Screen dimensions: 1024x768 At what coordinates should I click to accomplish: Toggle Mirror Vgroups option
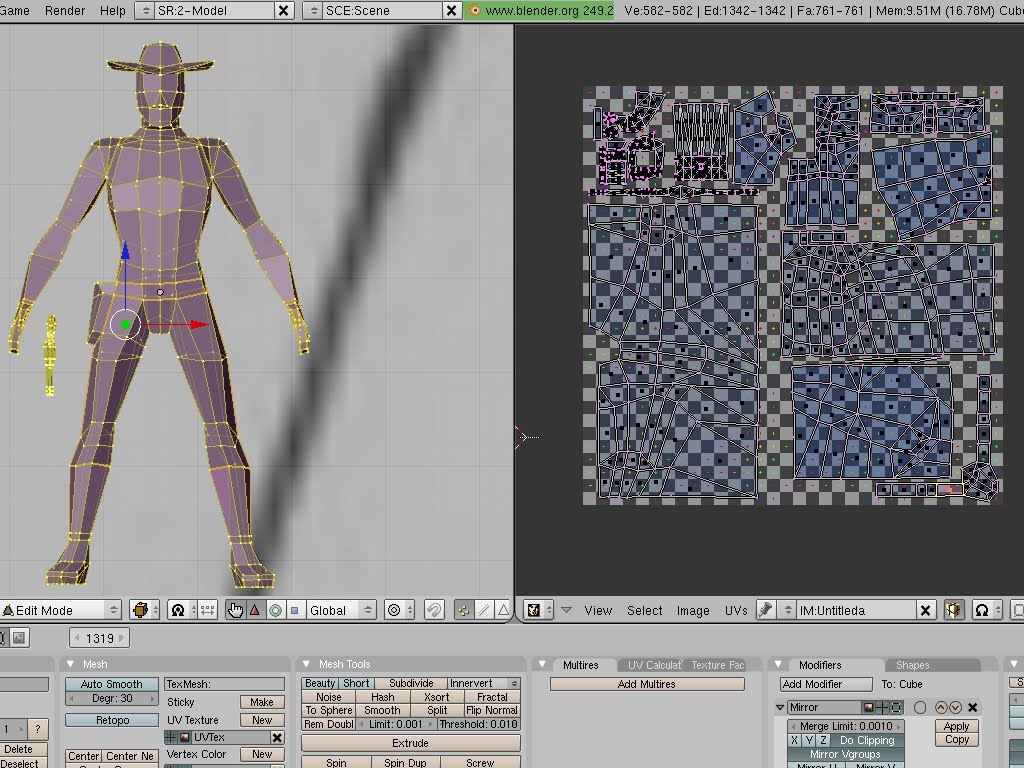pyautogui.click(x=846, y=754)
